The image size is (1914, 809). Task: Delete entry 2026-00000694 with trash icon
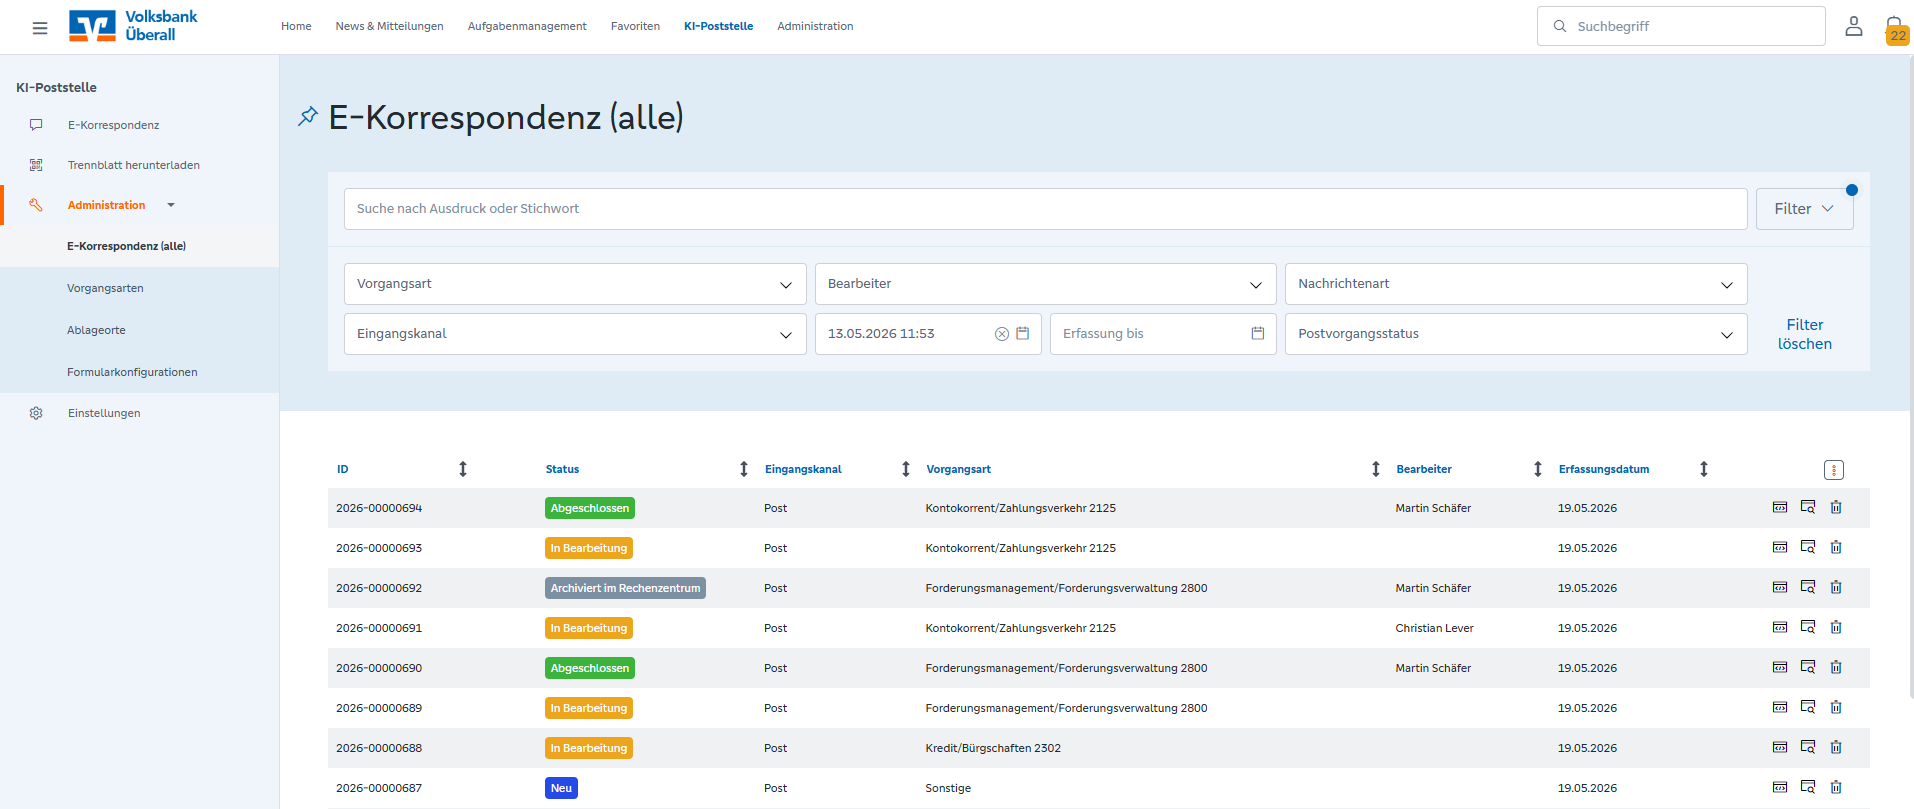coord(1836,507)
